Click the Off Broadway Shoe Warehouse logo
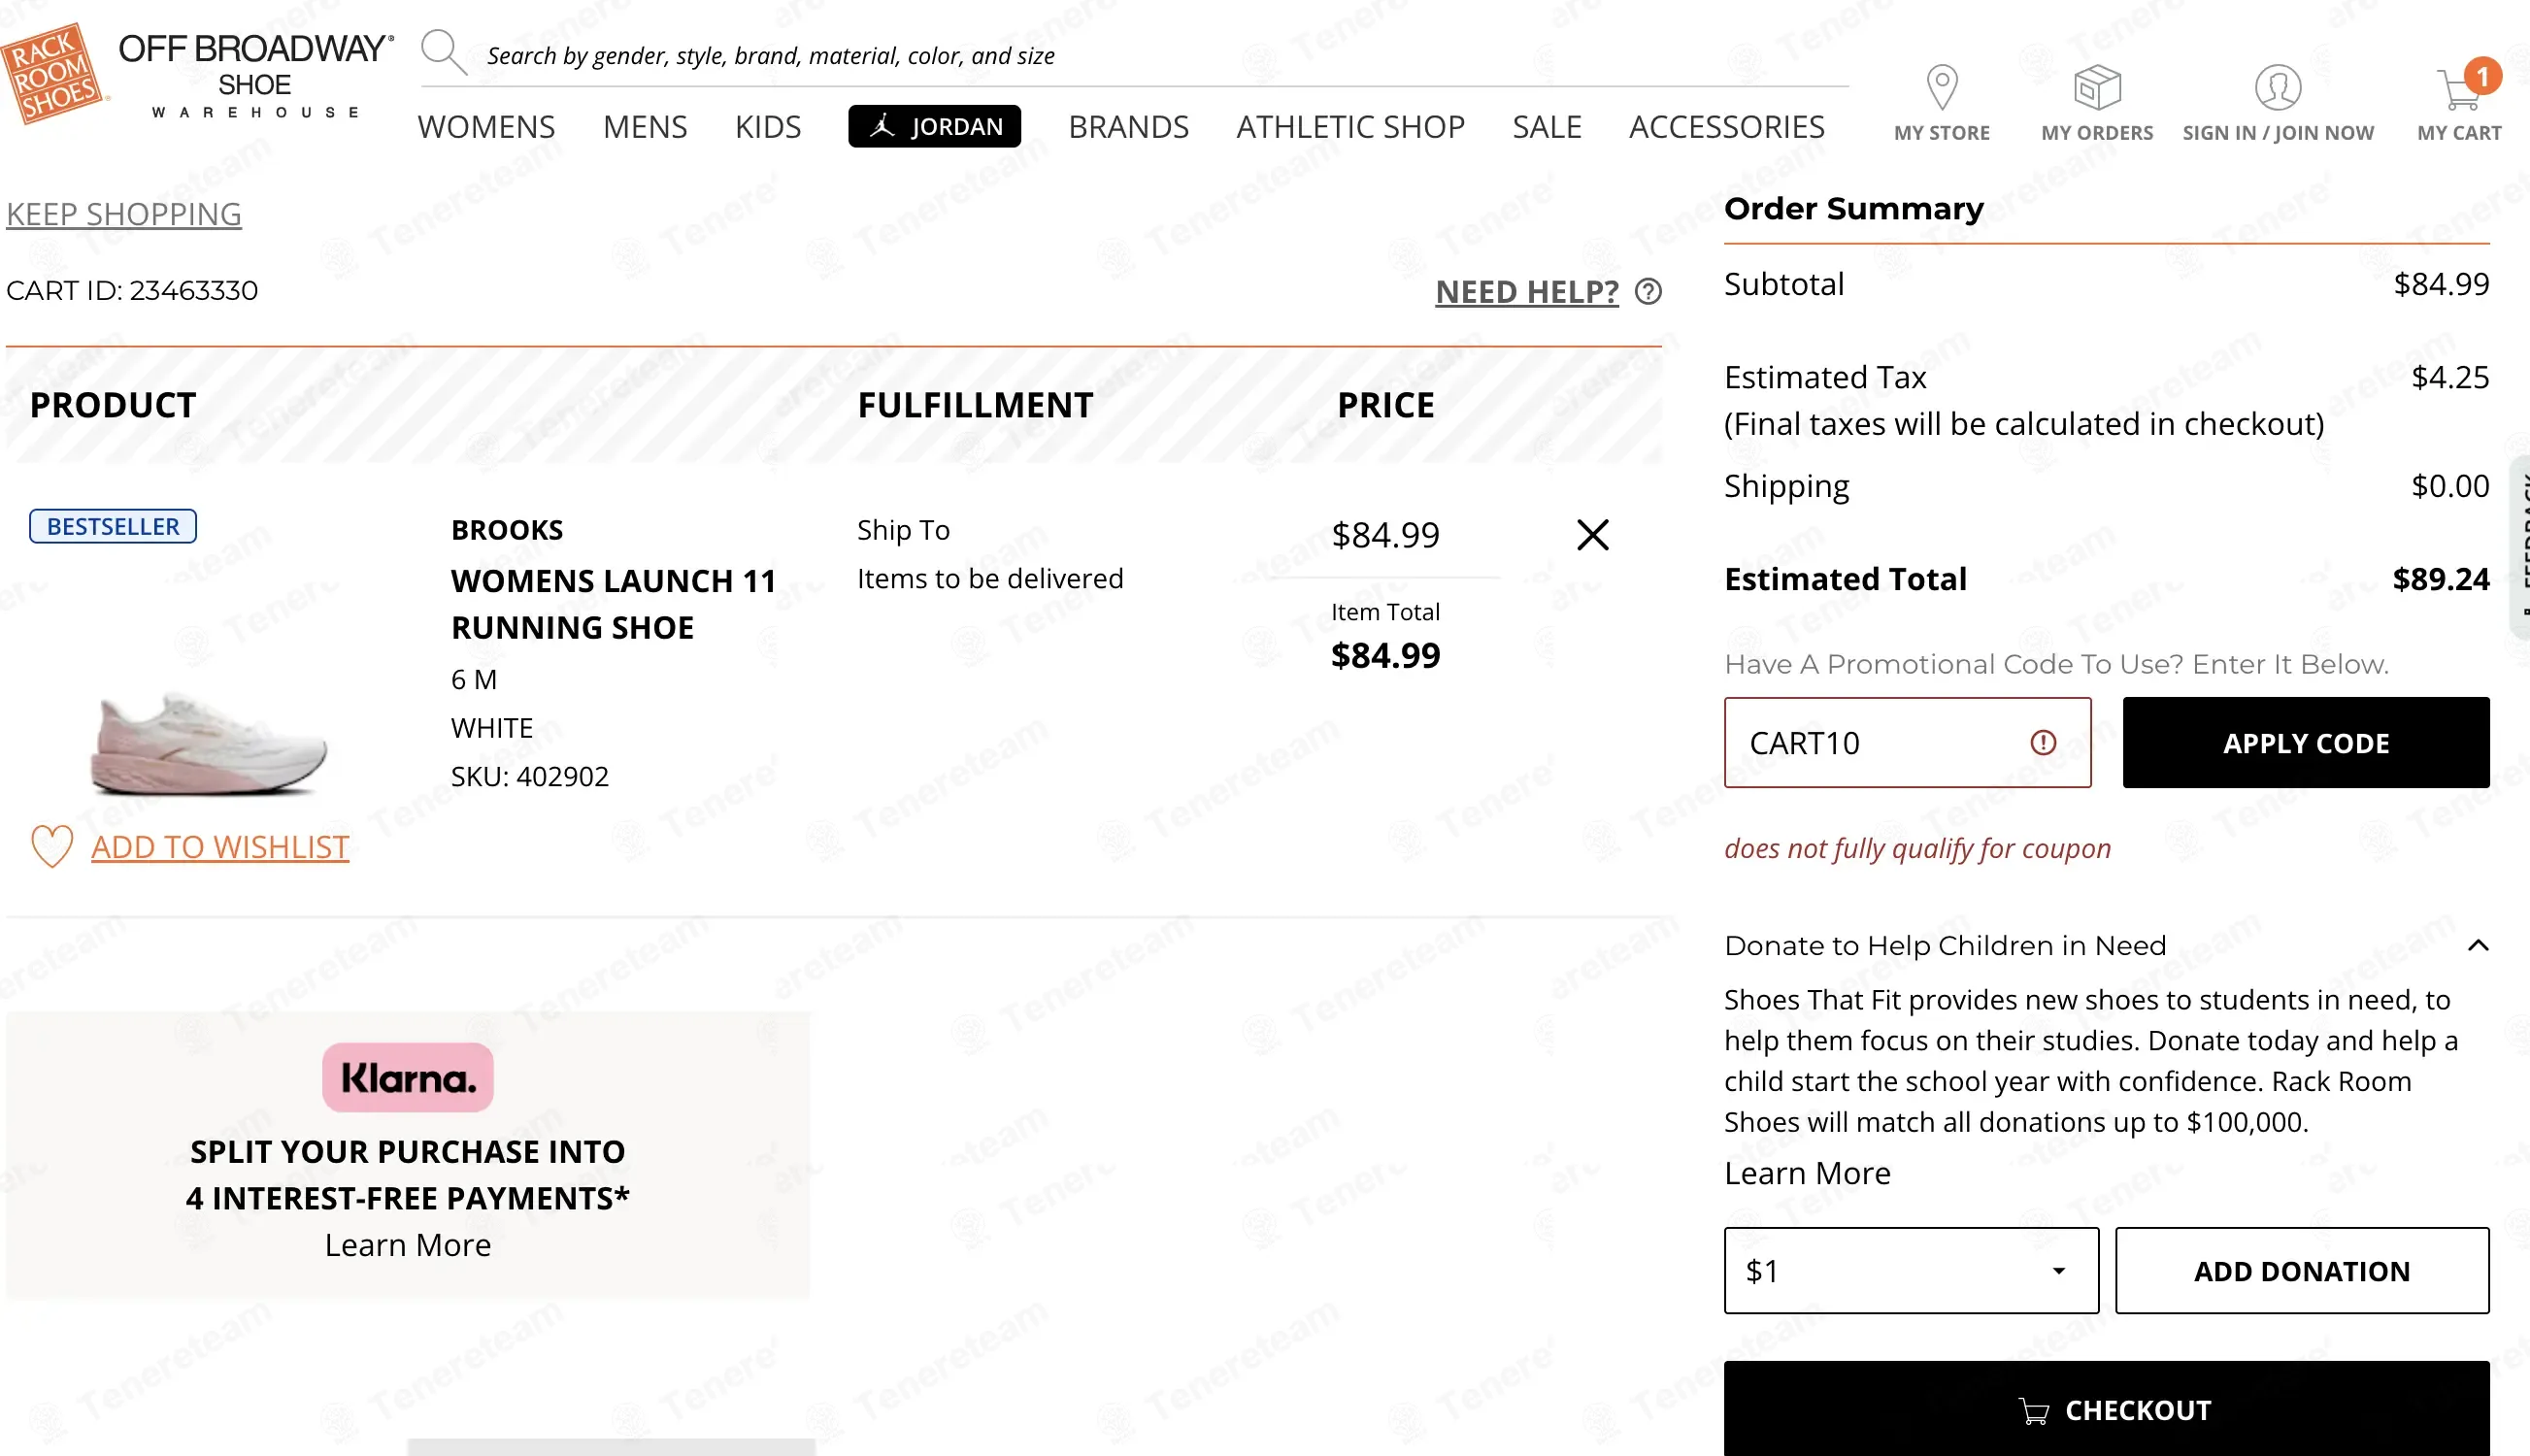 (256, 75)
